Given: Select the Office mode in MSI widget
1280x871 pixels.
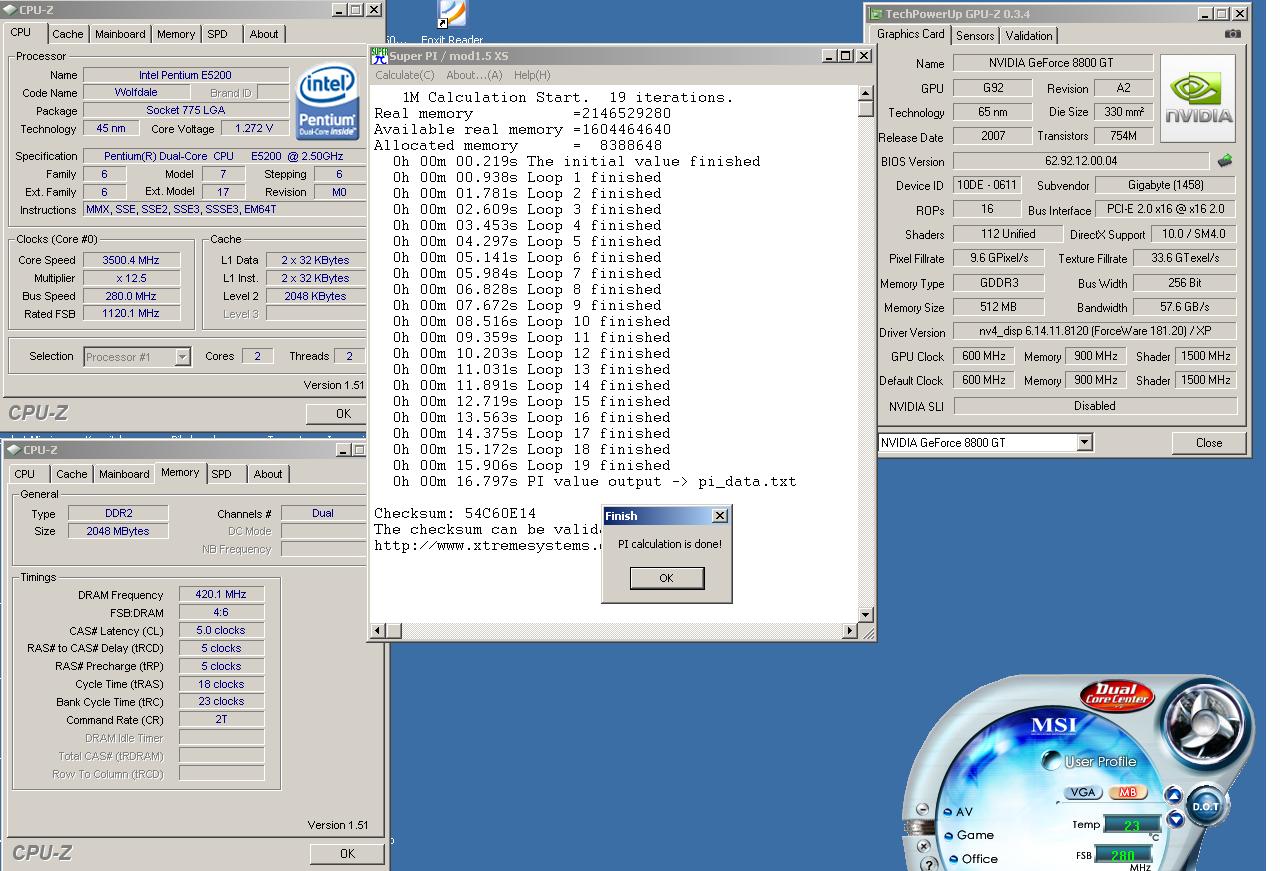Looking at the screenshot, I should (x=973, y=859).
